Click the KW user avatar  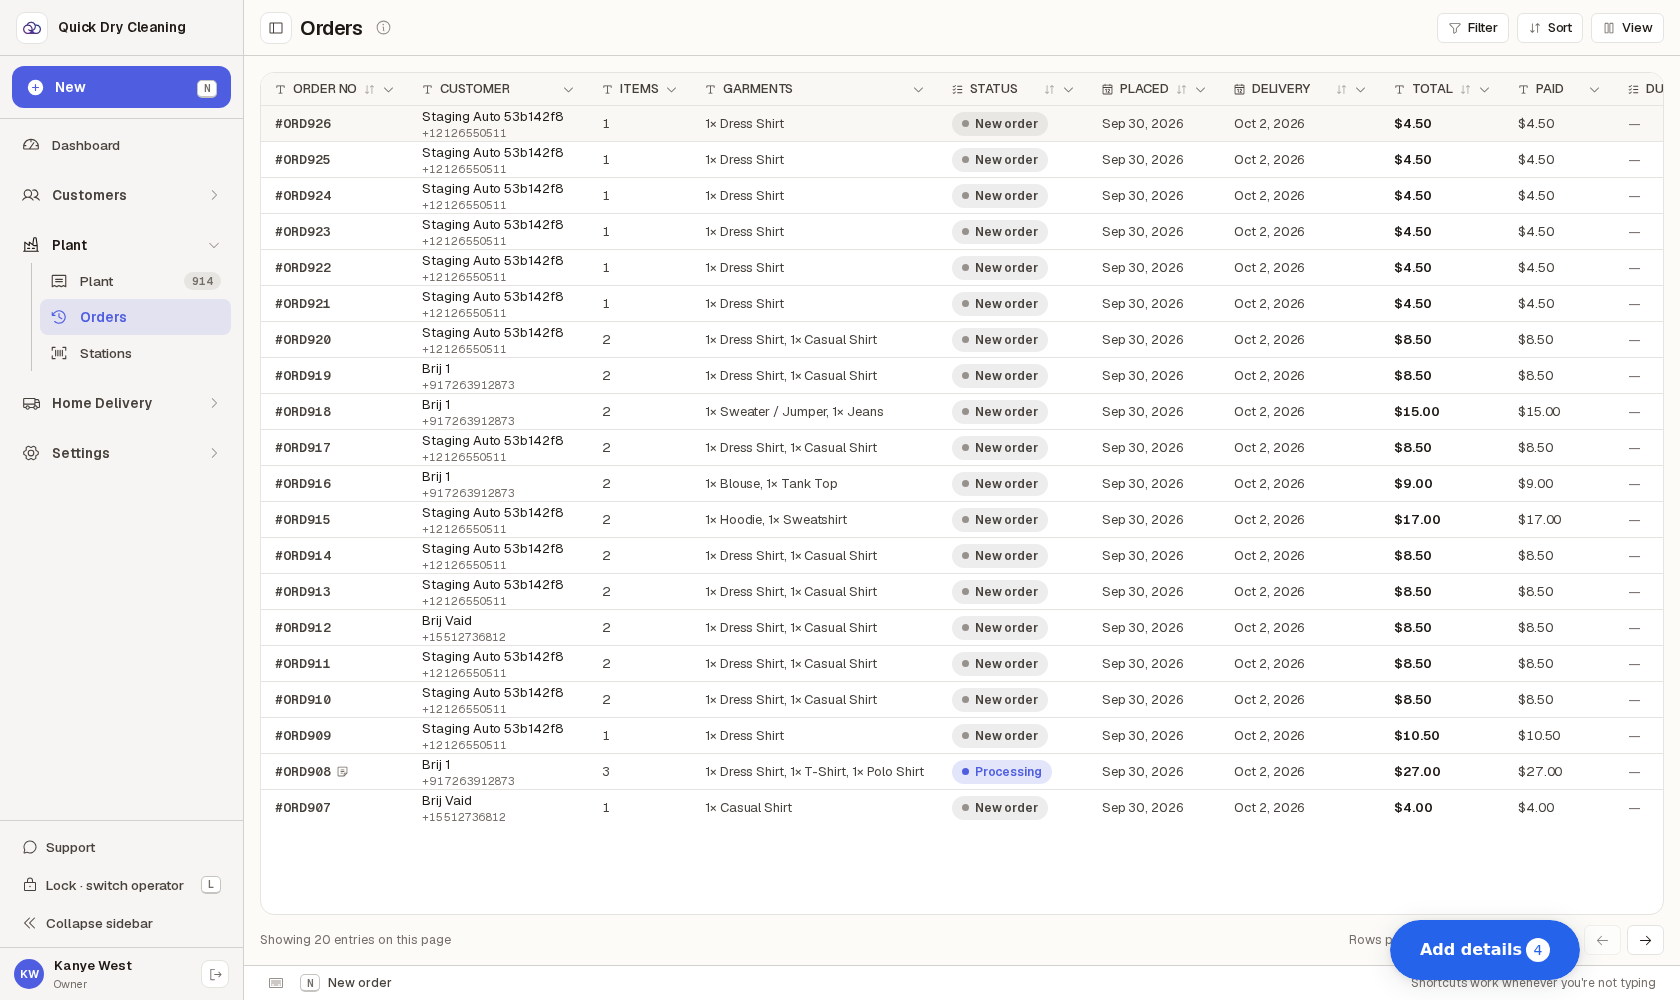tap(29, 974)
